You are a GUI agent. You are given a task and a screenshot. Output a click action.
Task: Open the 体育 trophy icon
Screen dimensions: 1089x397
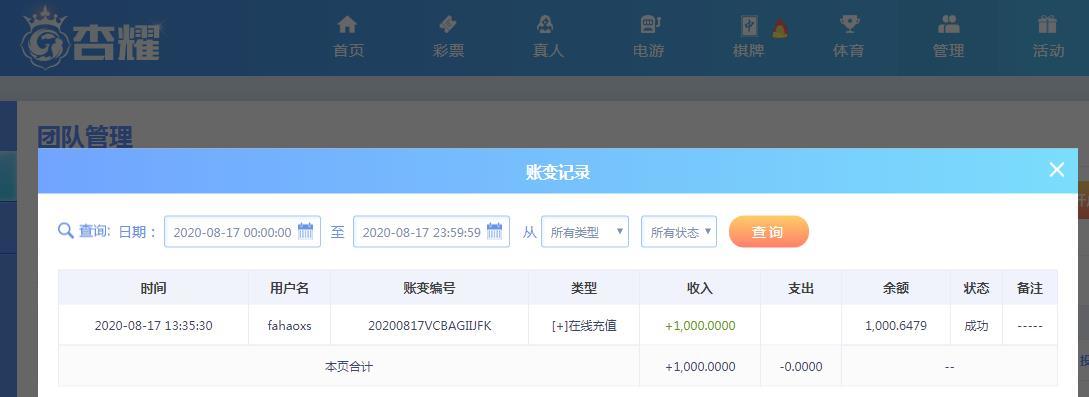849,26
